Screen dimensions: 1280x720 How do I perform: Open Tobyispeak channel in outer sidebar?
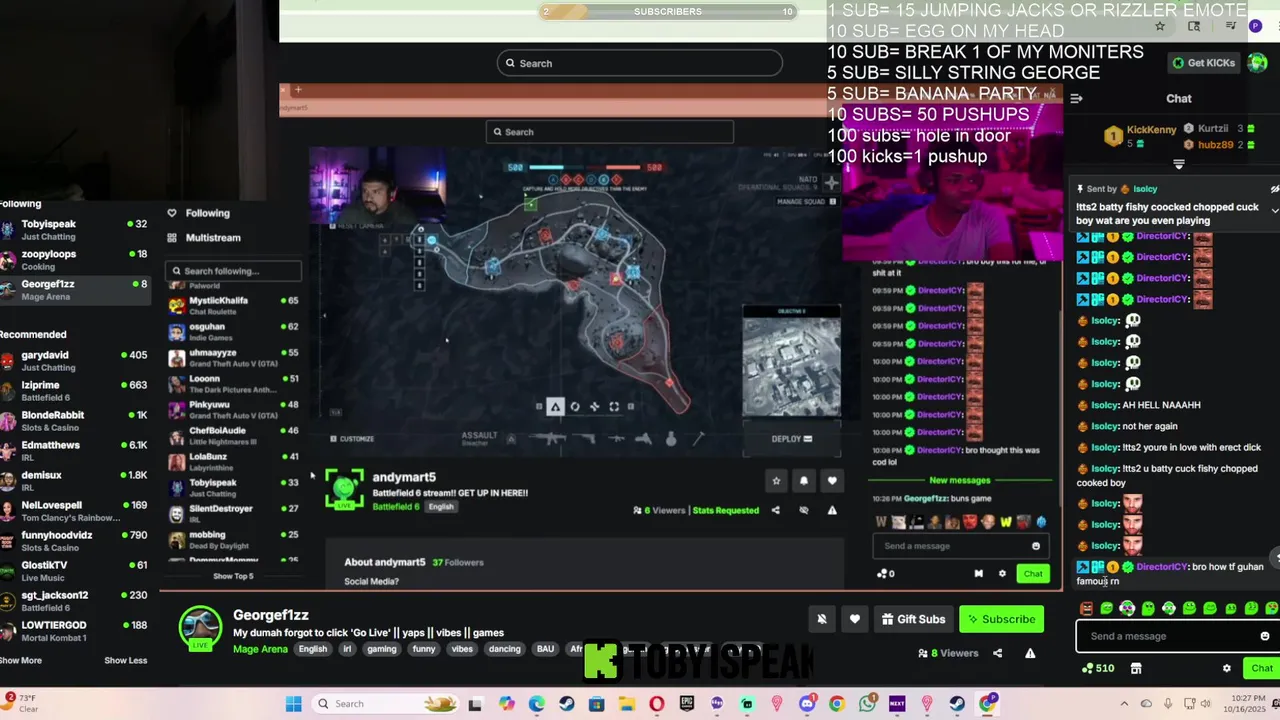[x=74, y=229]
